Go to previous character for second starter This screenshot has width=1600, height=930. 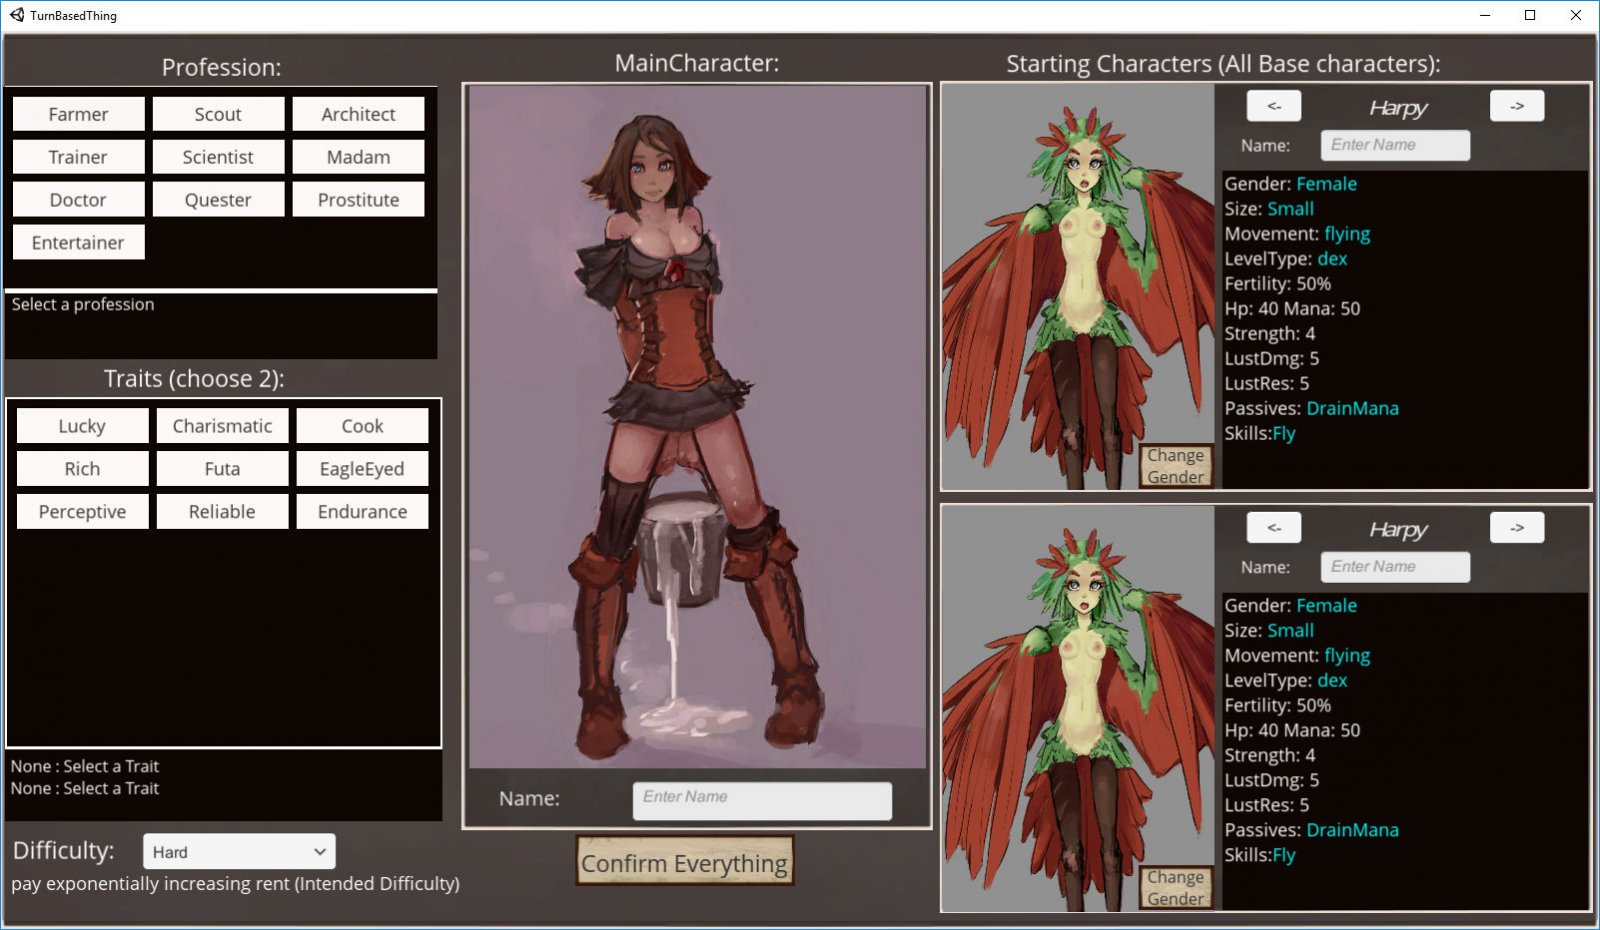1274,528
